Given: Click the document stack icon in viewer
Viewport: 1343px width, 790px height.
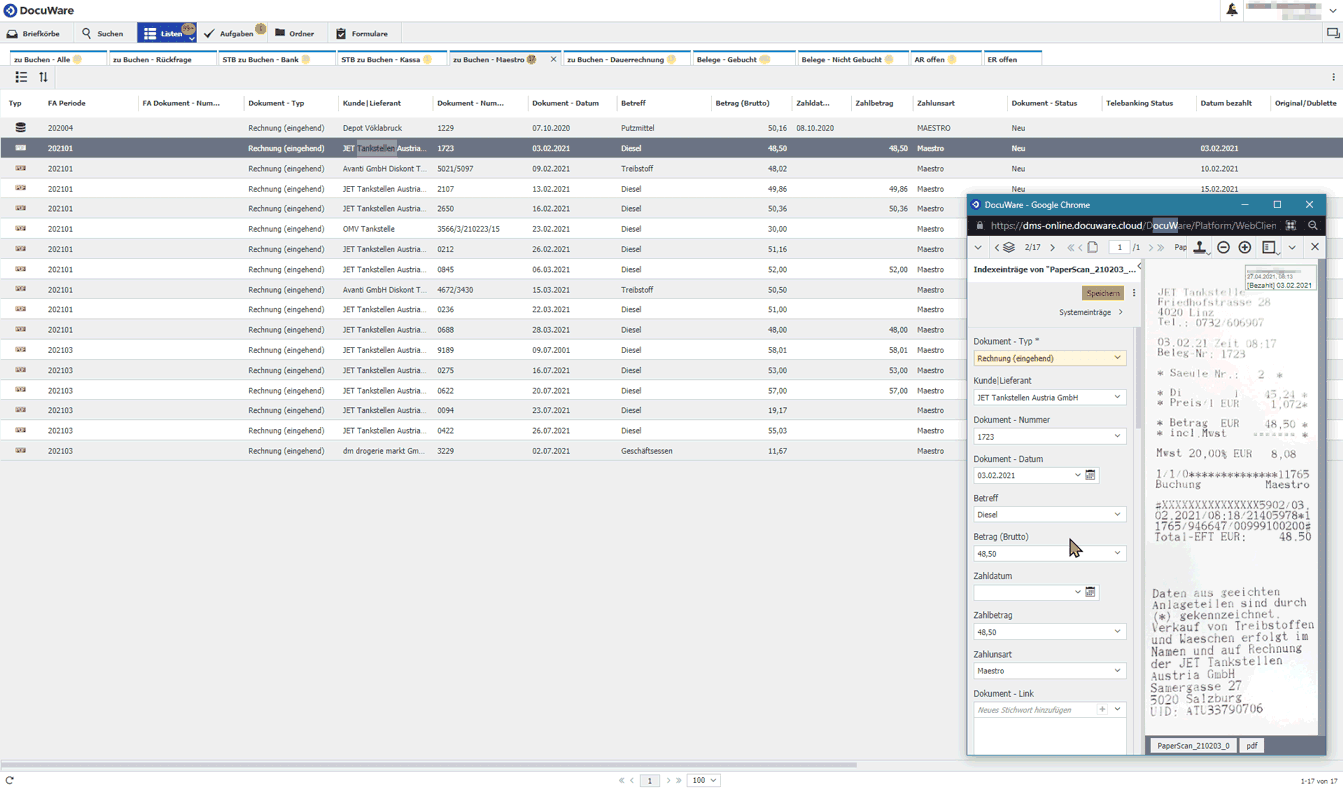Looking at the screenshot, I should pos(1009,248).
